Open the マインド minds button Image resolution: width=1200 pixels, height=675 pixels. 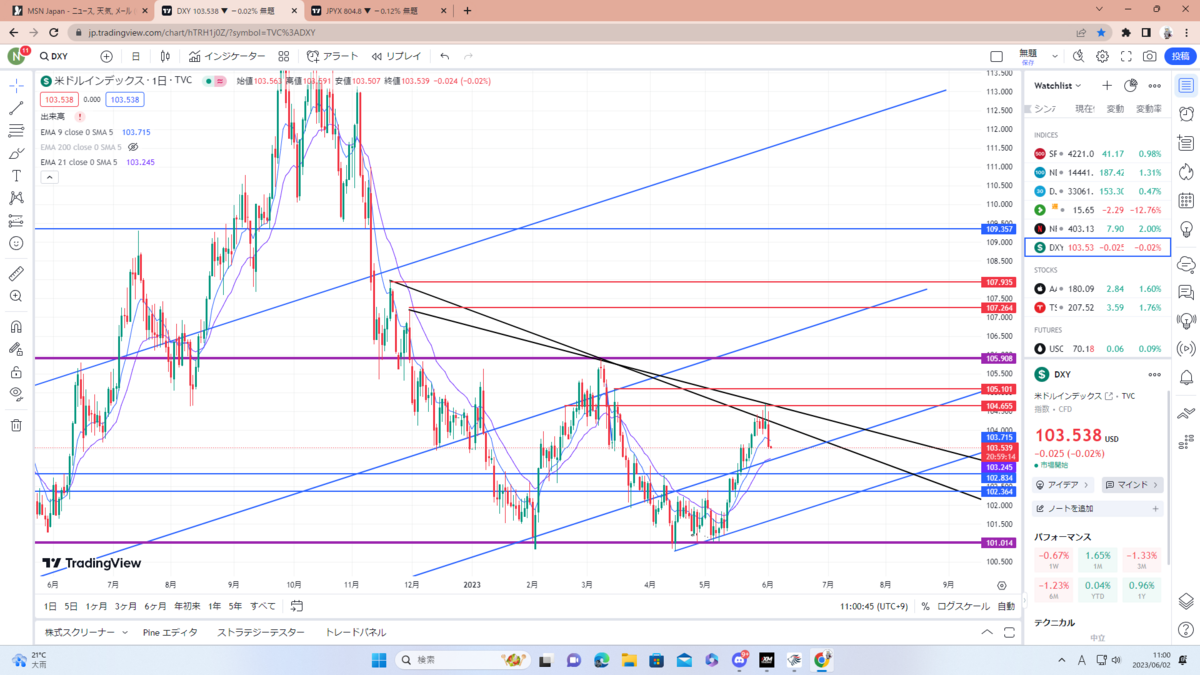tap(1132, 485)
